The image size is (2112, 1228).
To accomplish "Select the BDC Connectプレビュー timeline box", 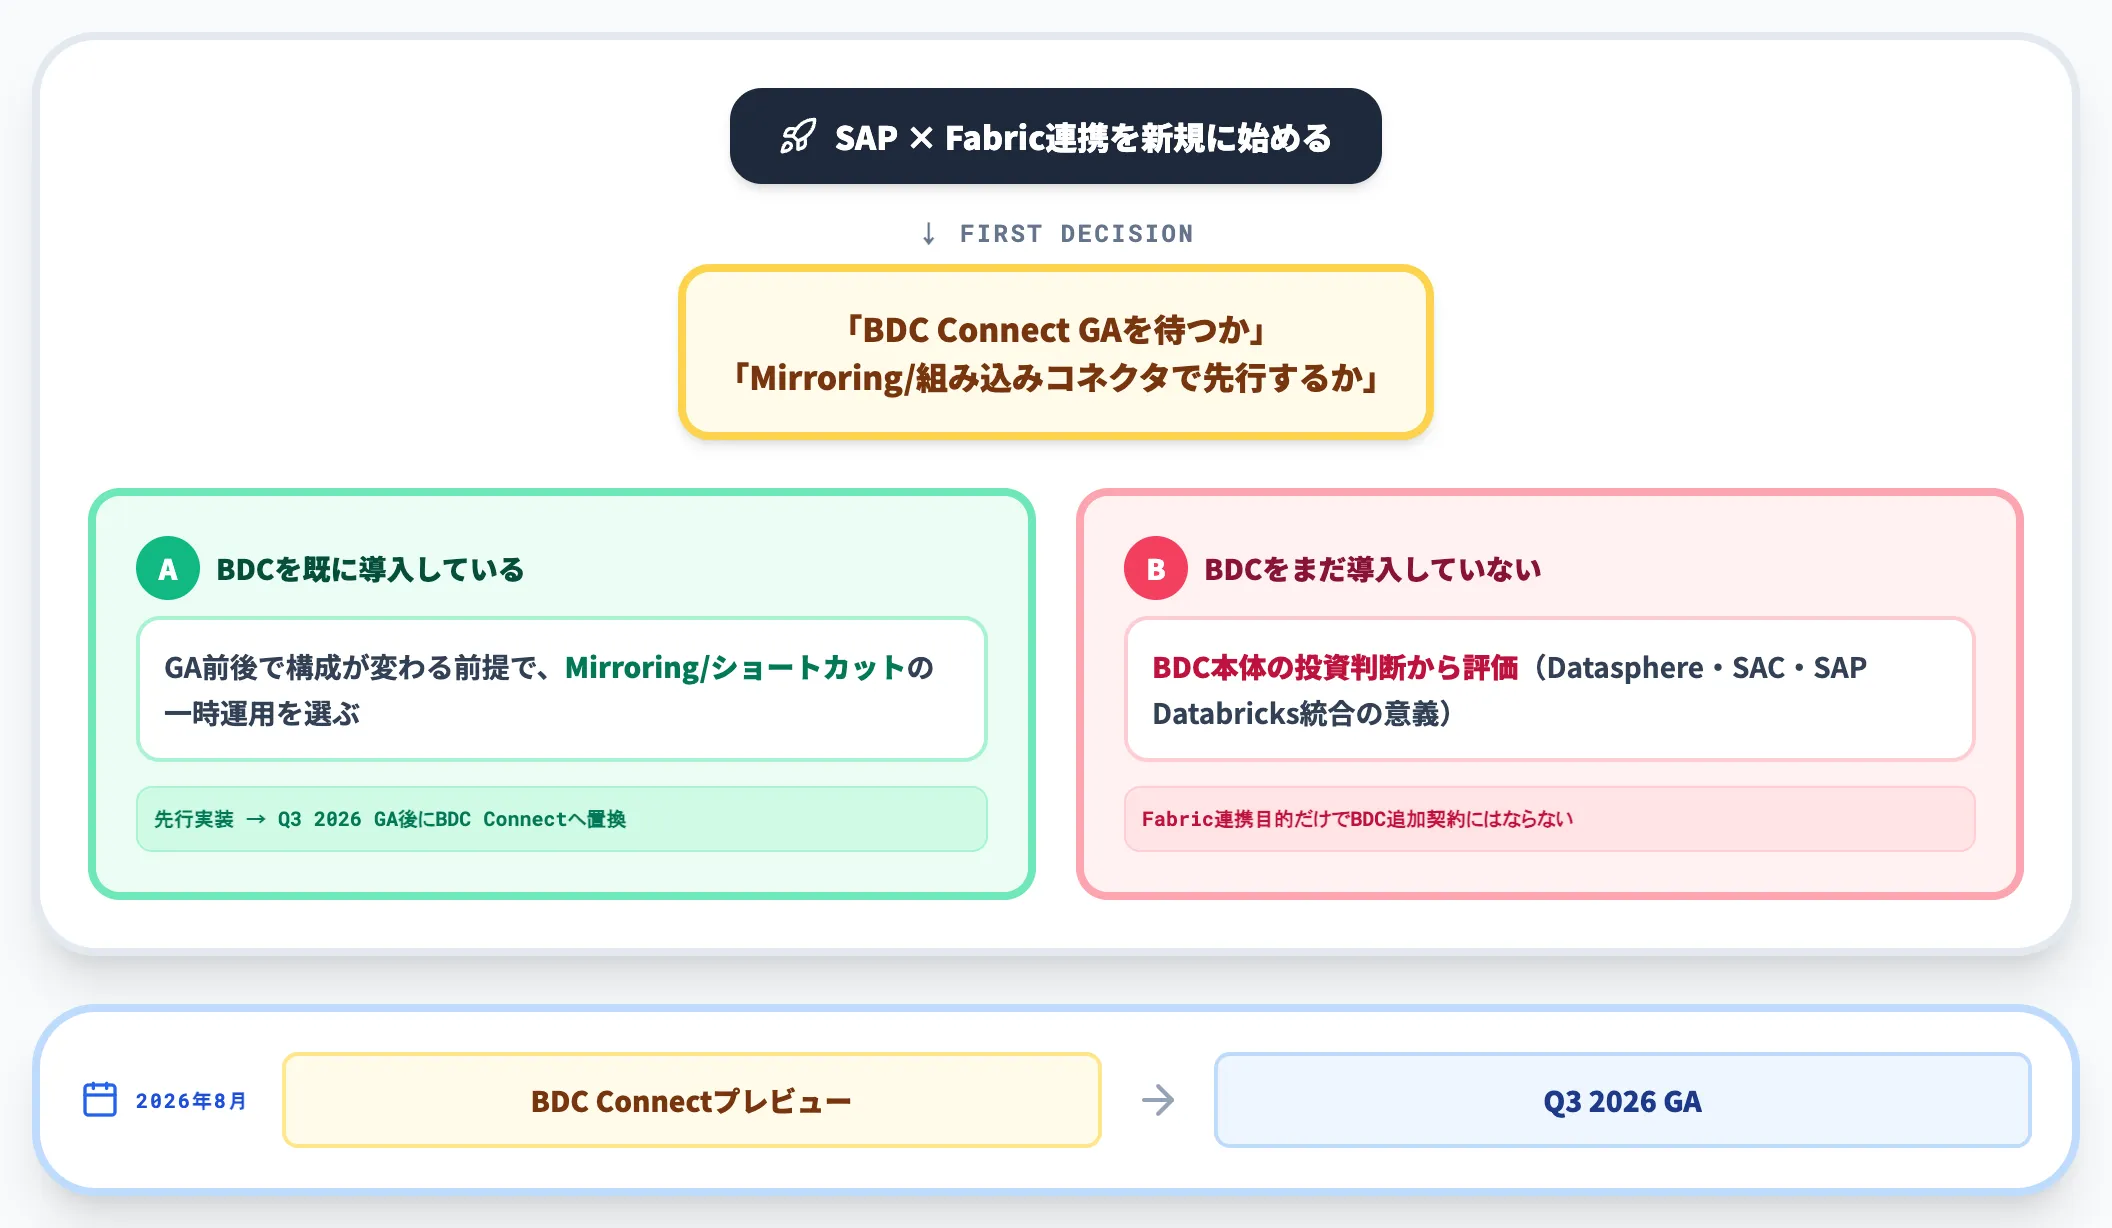I will tap(691, 1100).
